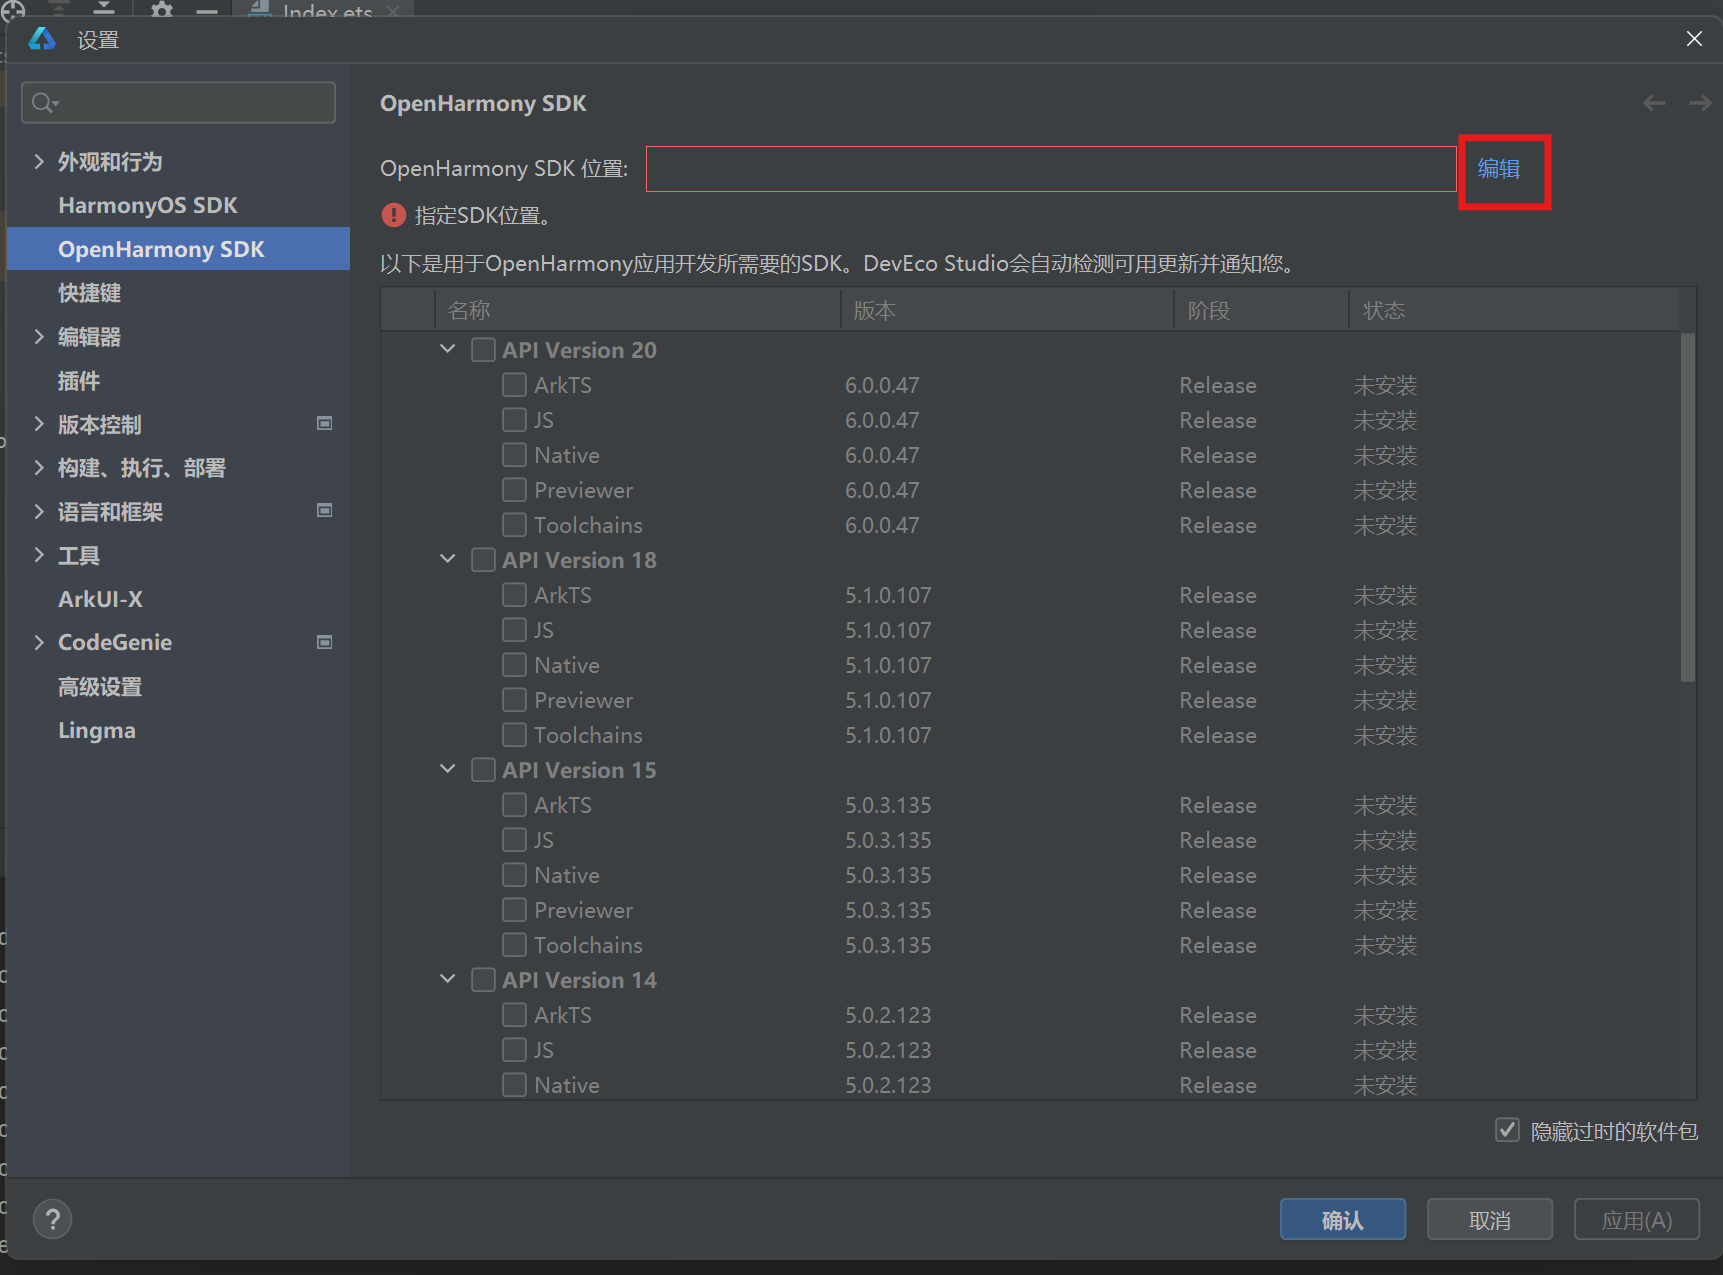Viewport: 1723px width, 1275px height.
Task: Click the forward navigation arrow icon
Action: [x=1699, y=103]
